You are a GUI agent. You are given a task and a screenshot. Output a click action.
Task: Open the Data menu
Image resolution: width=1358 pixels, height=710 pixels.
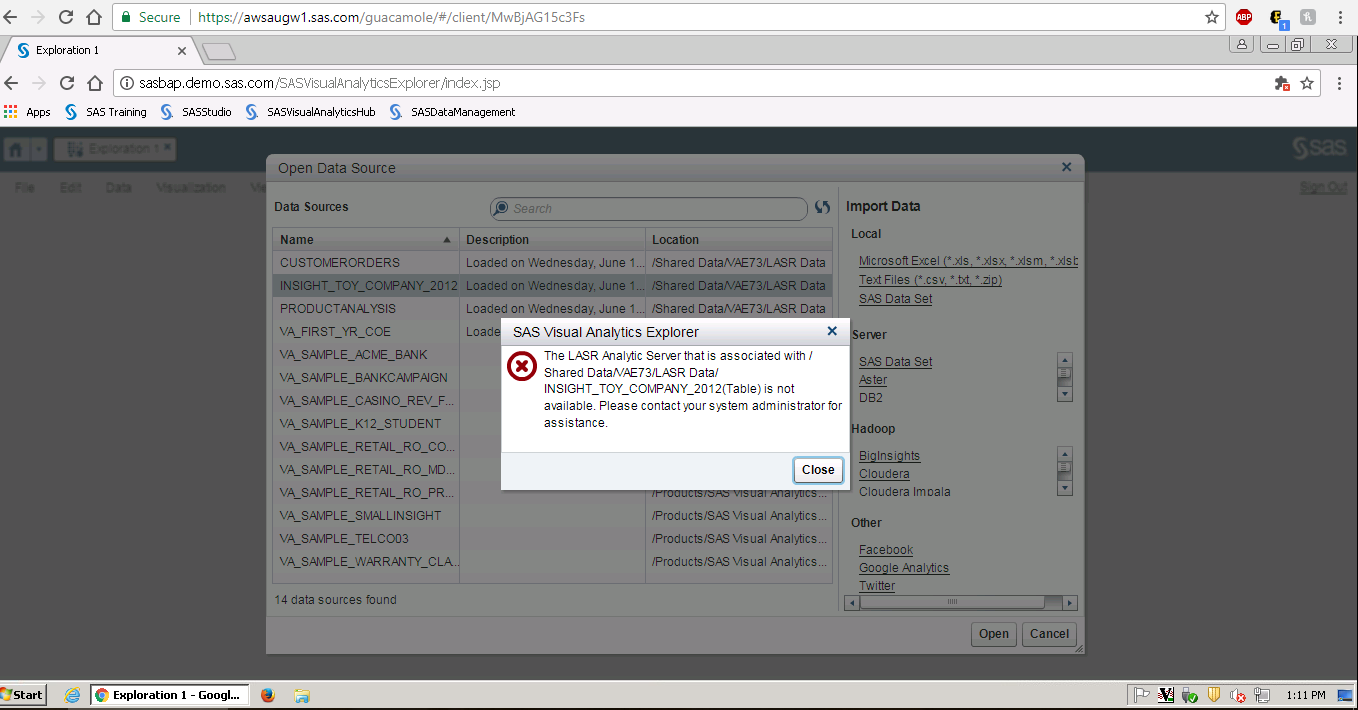point(119,187)
